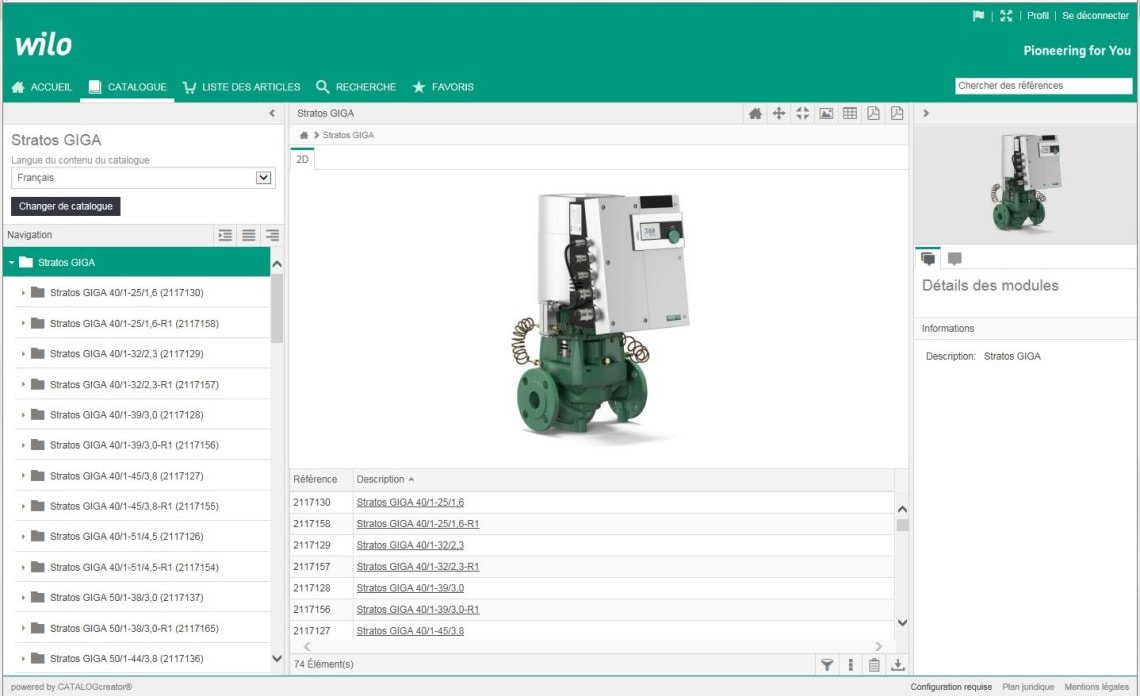Expand Stratos GIGA 40/1-45/3,8 (2117127) node

(23, 476)
